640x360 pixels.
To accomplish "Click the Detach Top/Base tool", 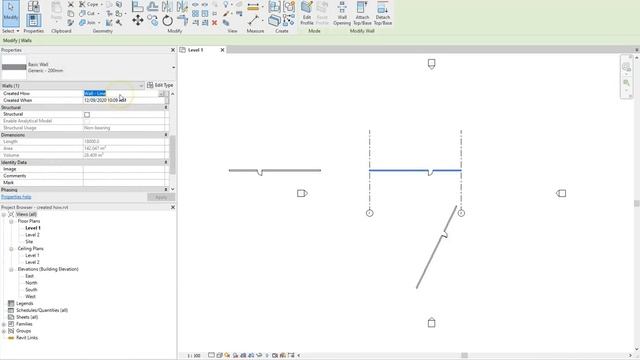I will 383,13.
